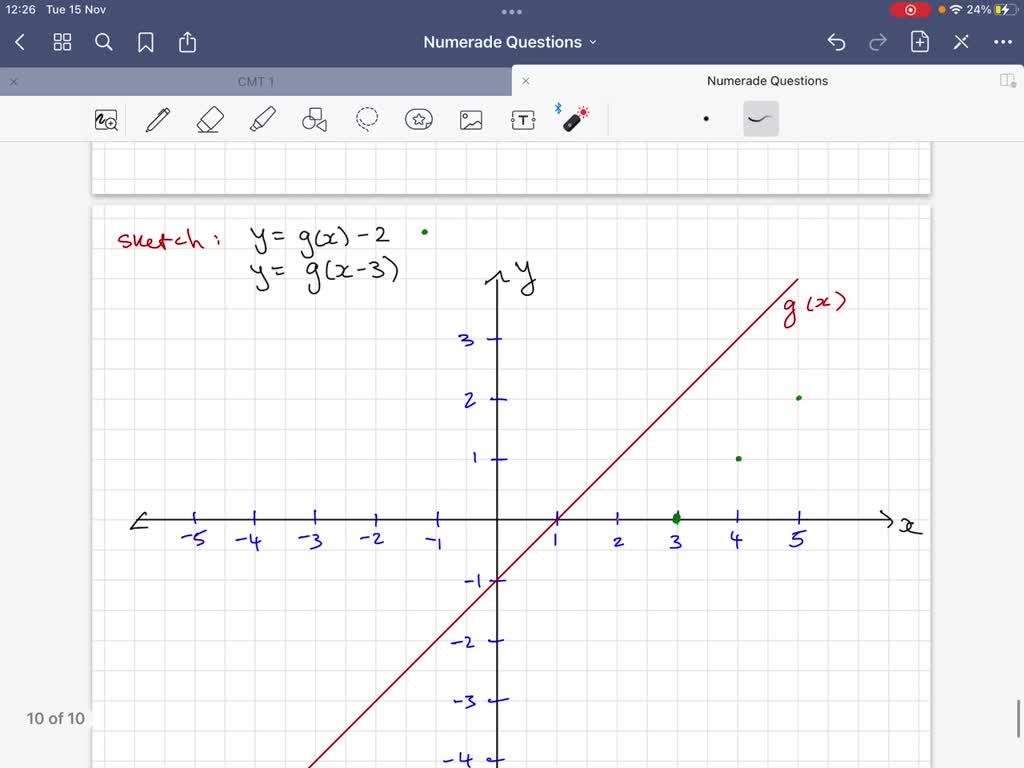Select the Pen tool
Screen dimensions: 1024x768
[157, 119]
